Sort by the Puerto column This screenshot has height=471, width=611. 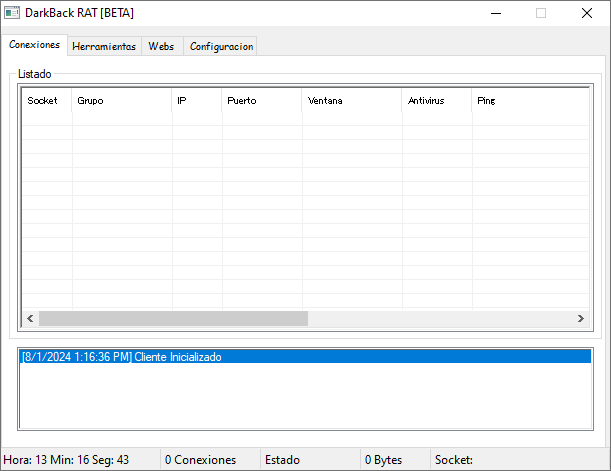click(x=261, y=101)
